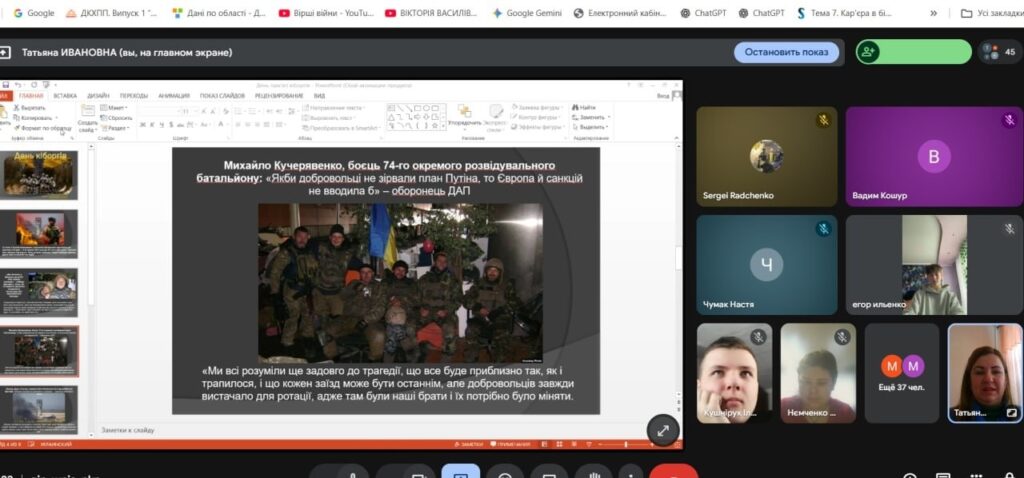
Task: Open the Google Gemini bookmark
Action: click(527, 13)
